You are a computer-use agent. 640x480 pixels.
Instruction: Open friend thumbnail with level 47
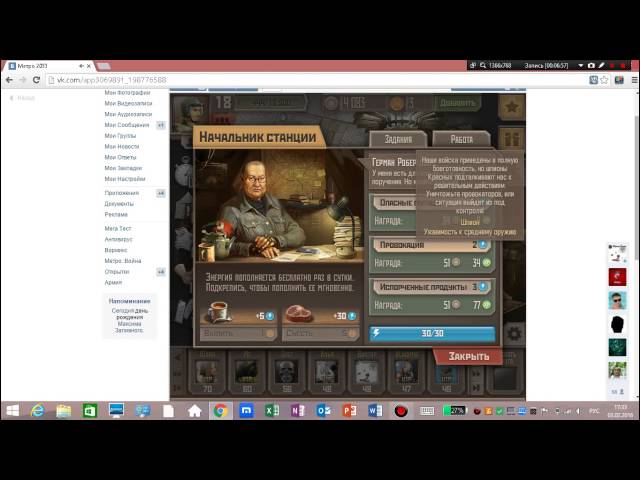click(407, 373)
